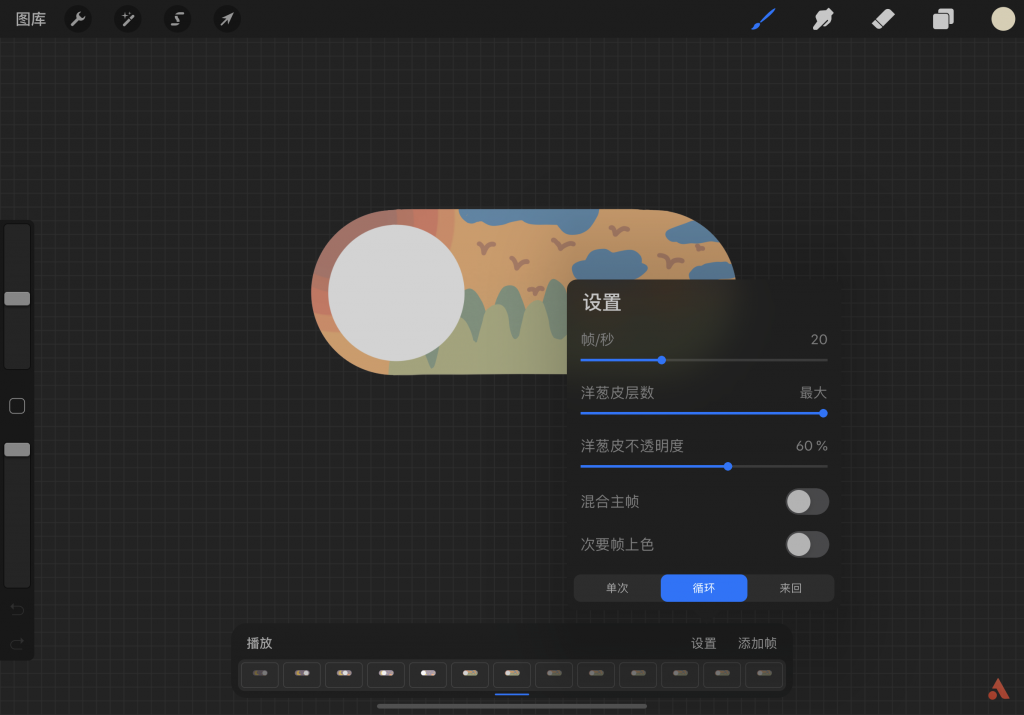Select the eleventh frame thumbnail

pyautogui.click(x=680, y=675)
